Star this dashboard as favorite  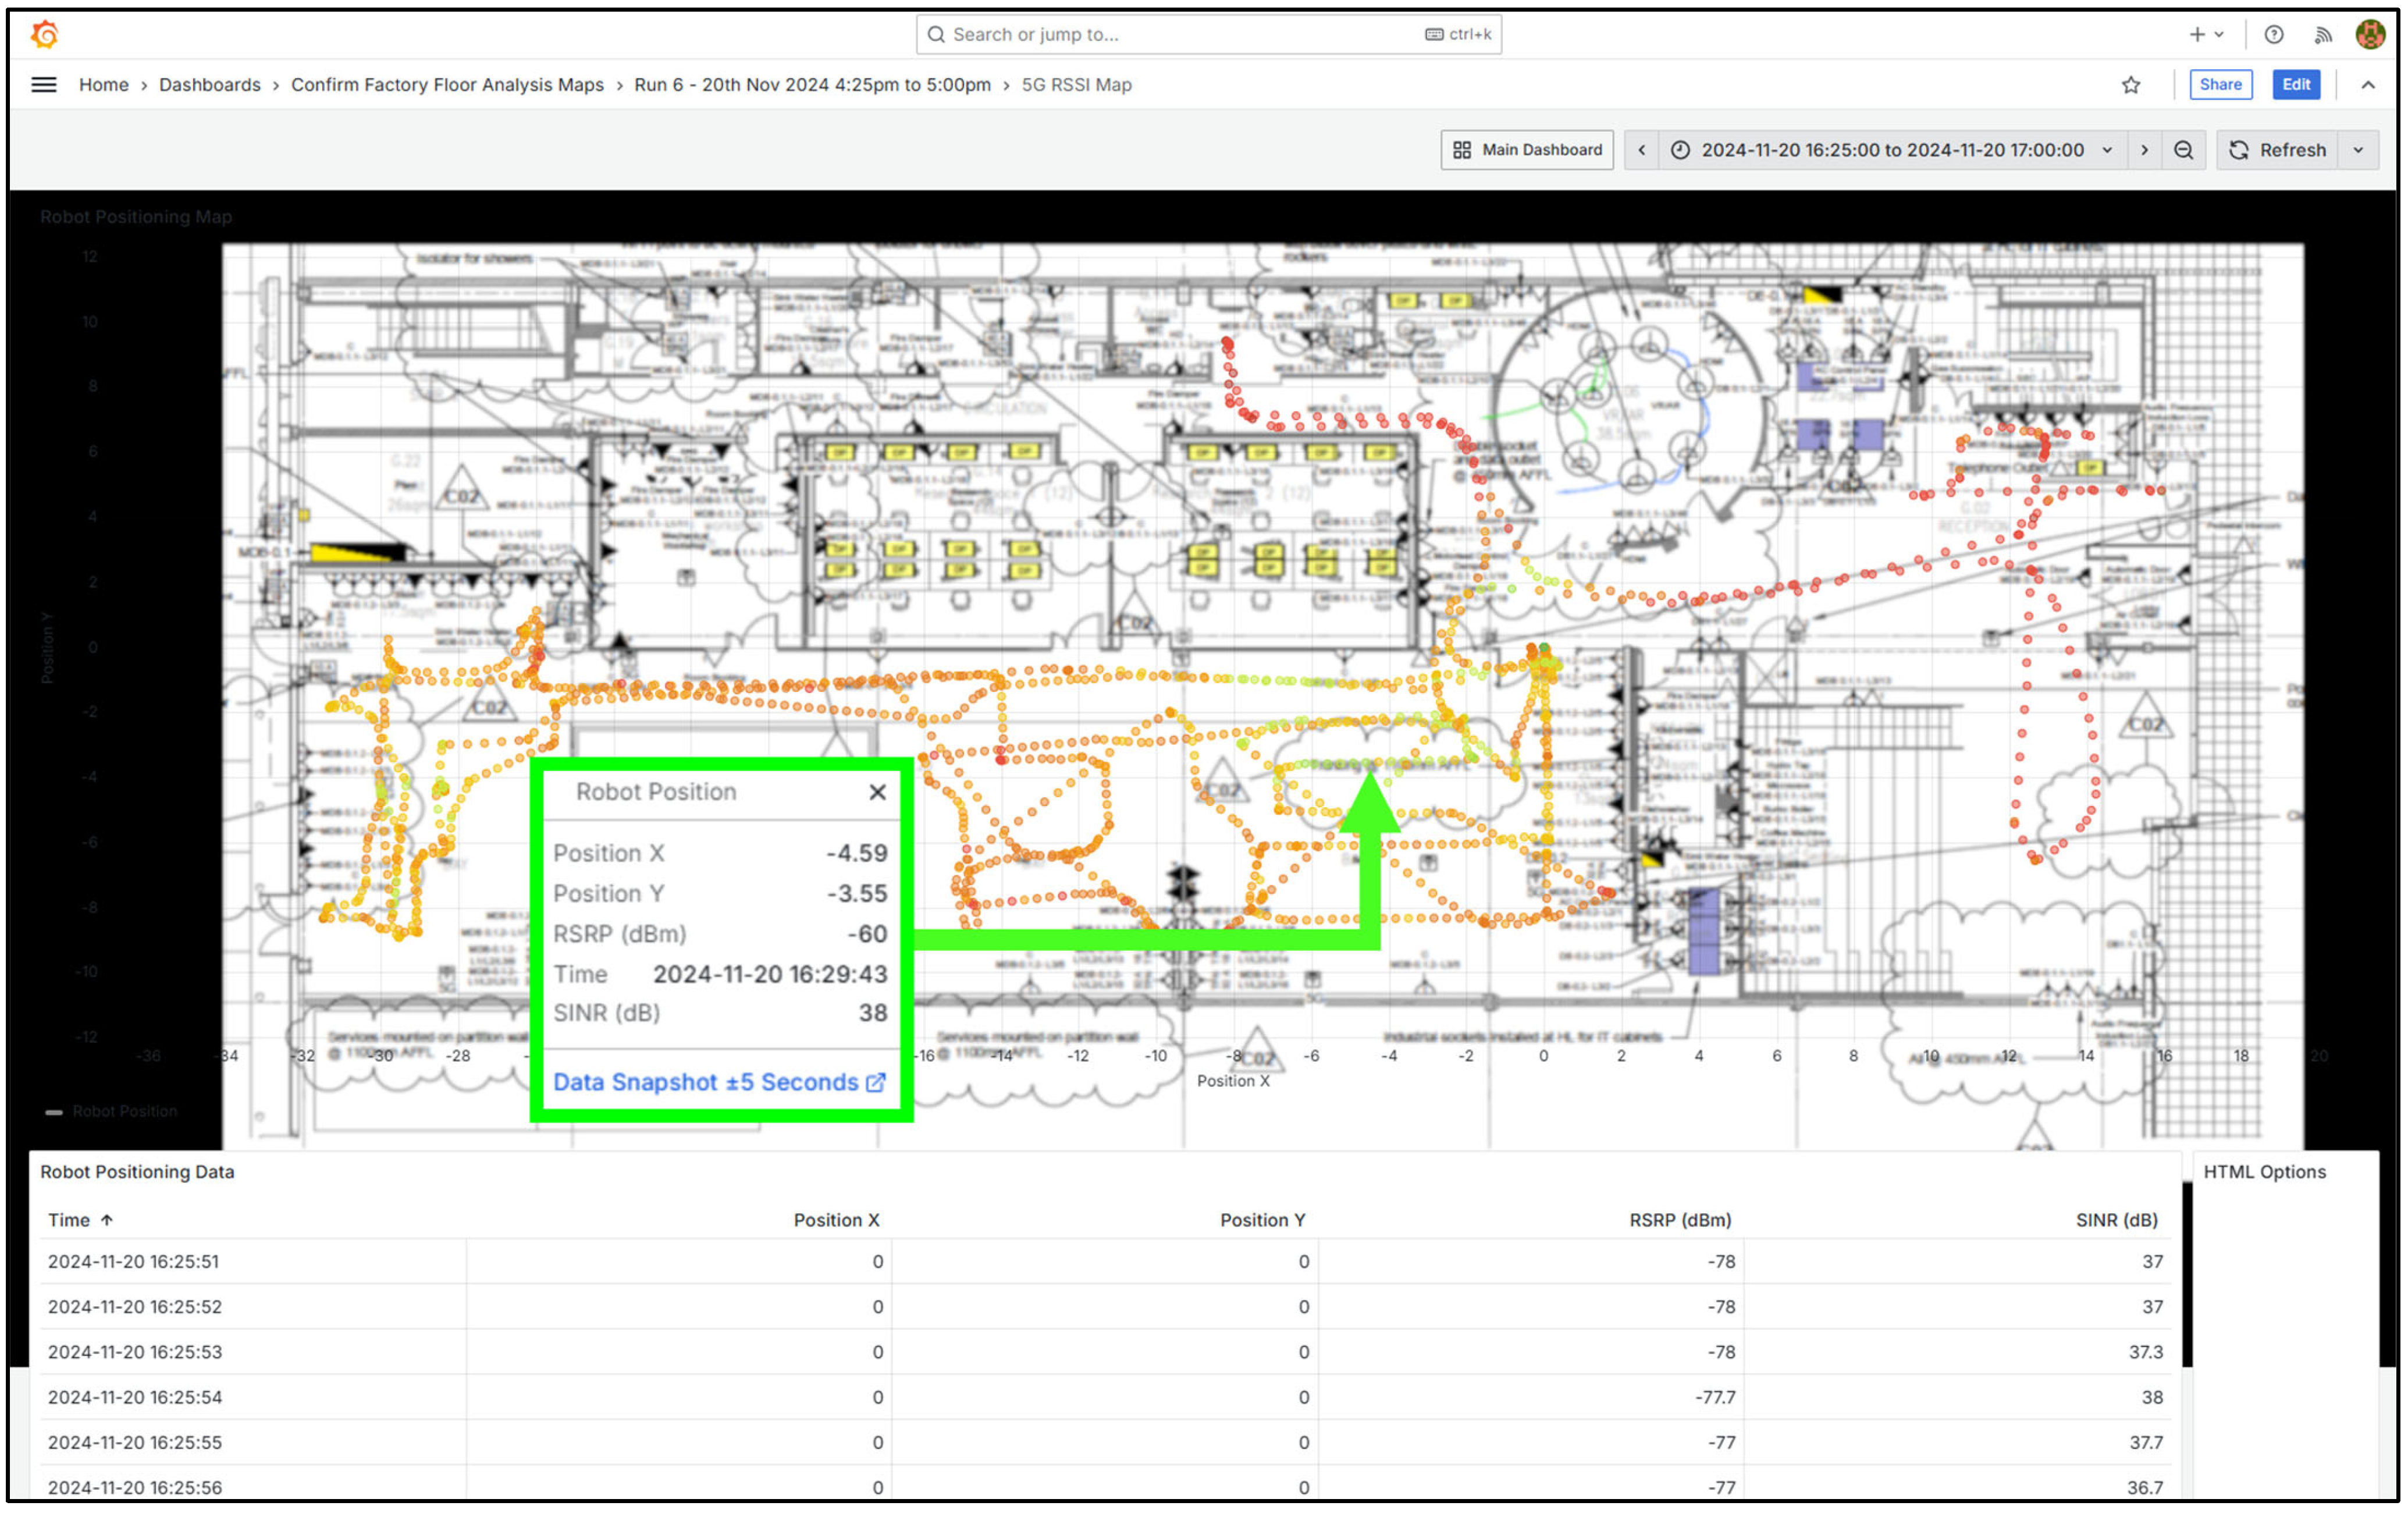coord(2131,85)
